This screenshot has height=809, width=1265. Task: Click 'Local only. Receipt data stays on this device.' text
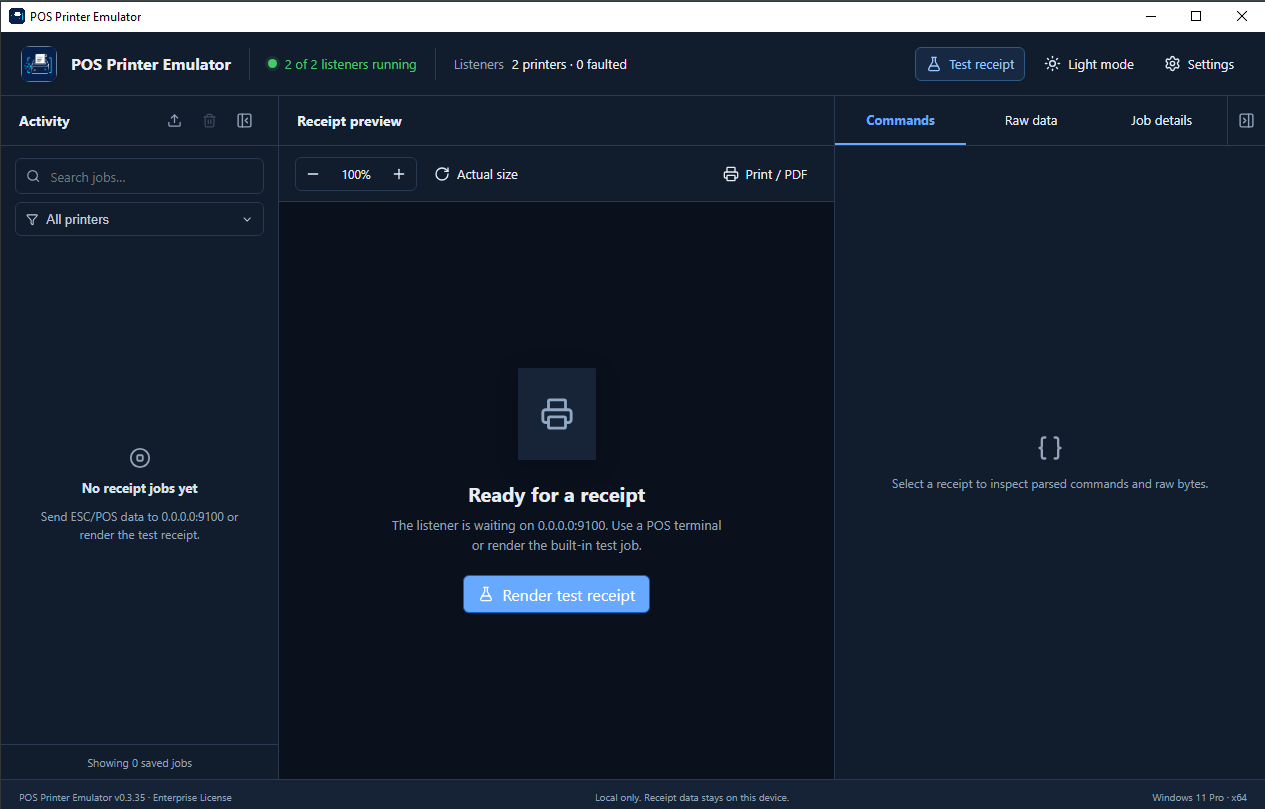click(x=692, y=798)
